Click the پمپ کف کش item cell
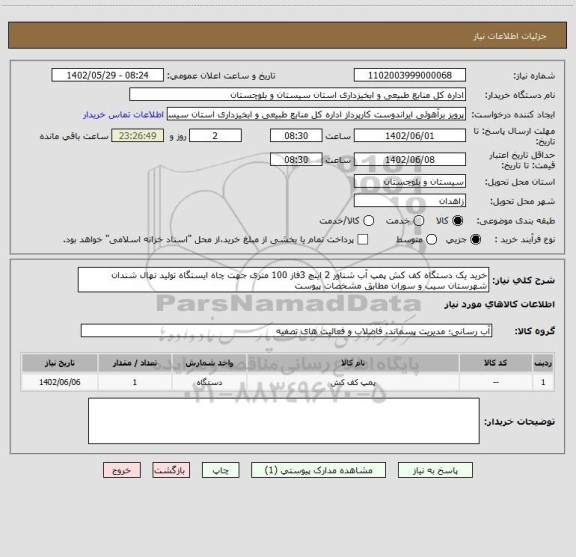Viewport: 576px width, 557px height. [353, 382]
